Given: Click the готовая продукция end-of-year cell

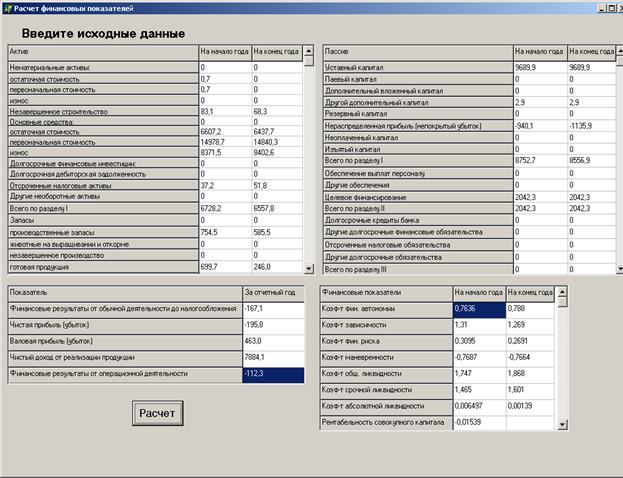Looking at the screenshot, I should coord(277,267).
